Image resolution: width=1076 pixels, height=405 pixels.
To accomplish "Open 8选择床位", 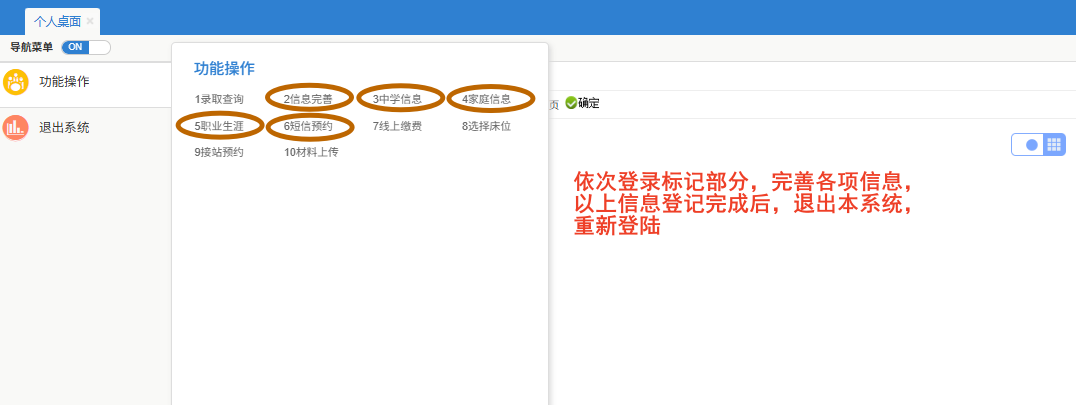I will click(487, 126).
